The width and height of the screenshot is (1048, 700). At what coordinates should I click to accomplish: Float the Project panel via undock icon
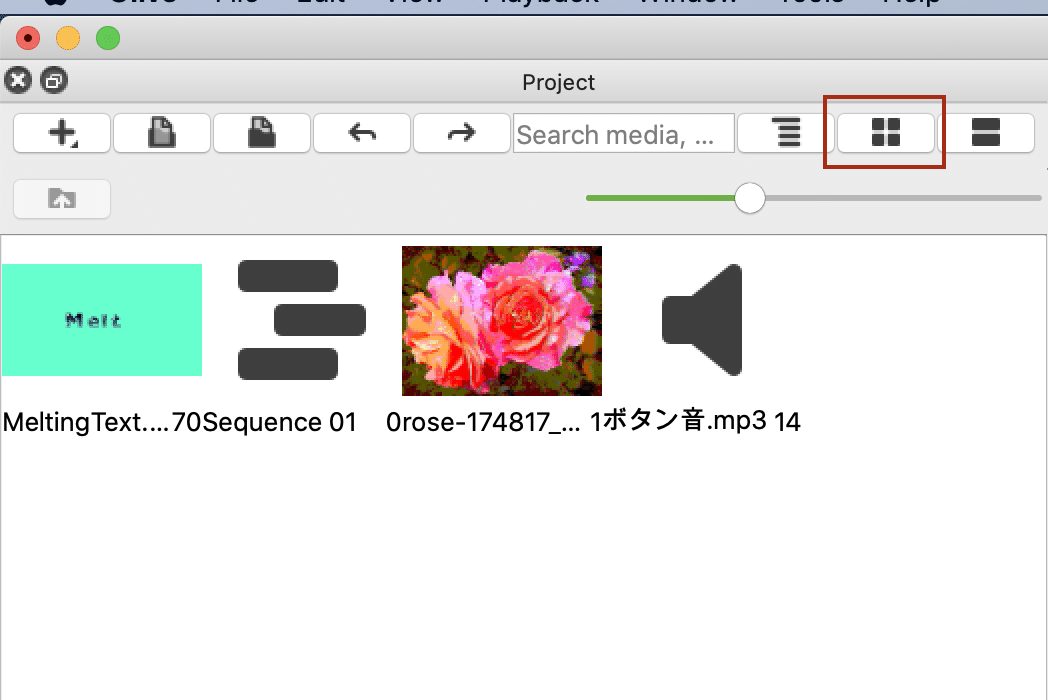pyautogui.click(x=53, y=81)
